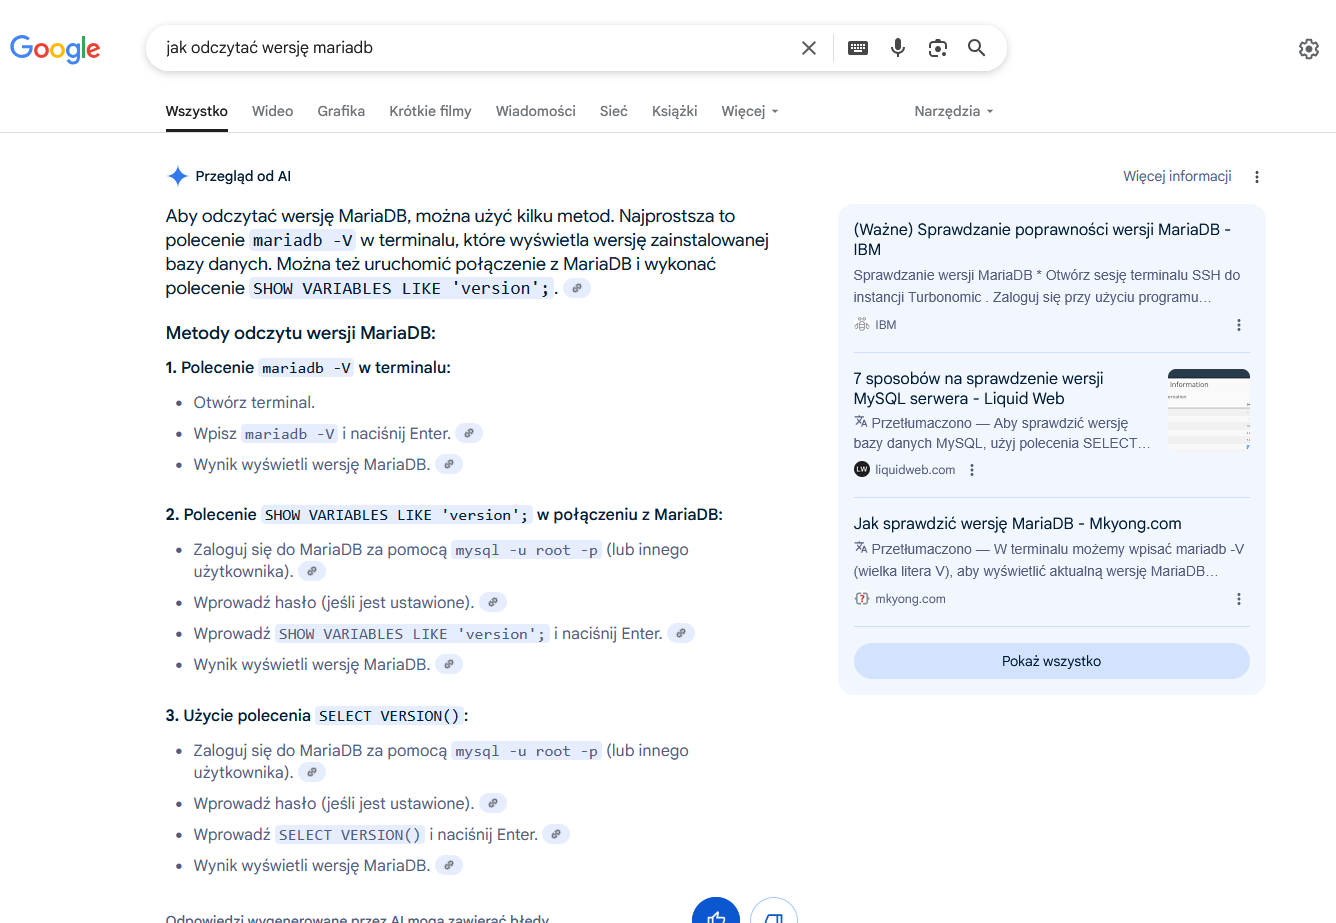Click into the search query input field

470,48
